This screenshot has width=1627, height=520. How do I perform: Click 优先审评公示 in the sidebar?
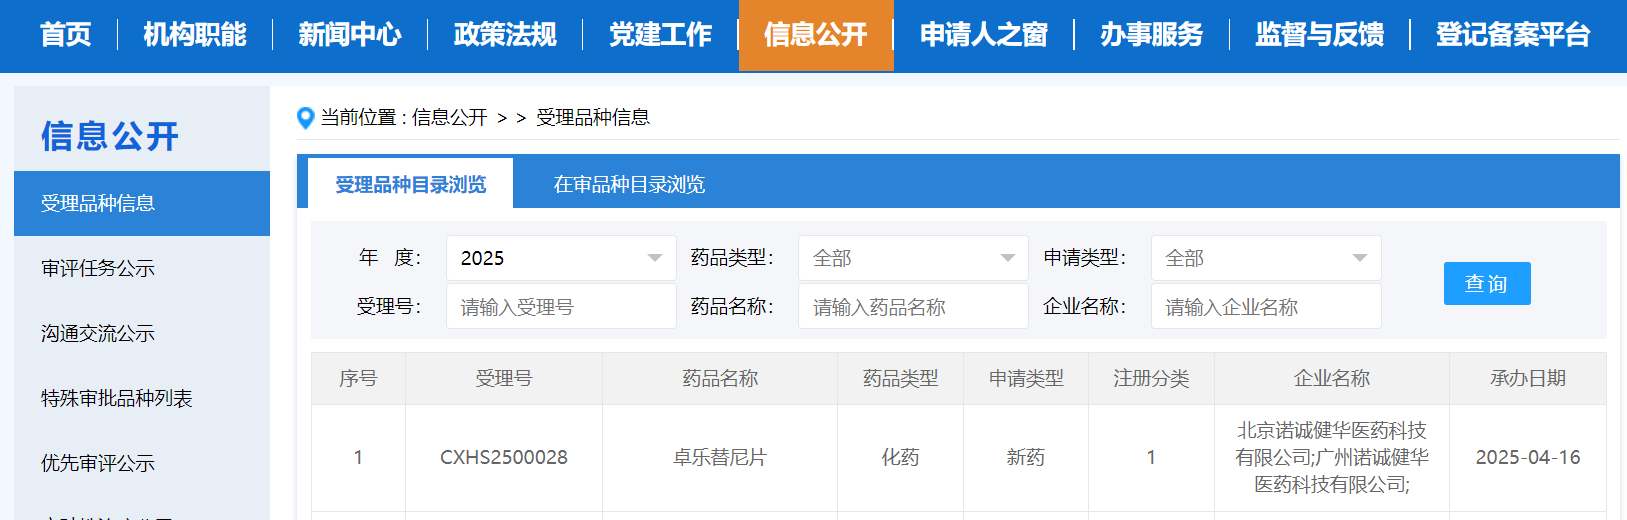(x=98, y=463)
